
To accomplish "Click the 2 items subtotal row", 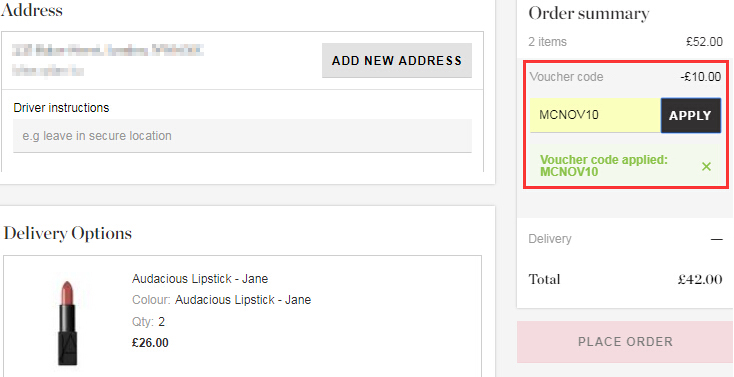I will (625, 42).
